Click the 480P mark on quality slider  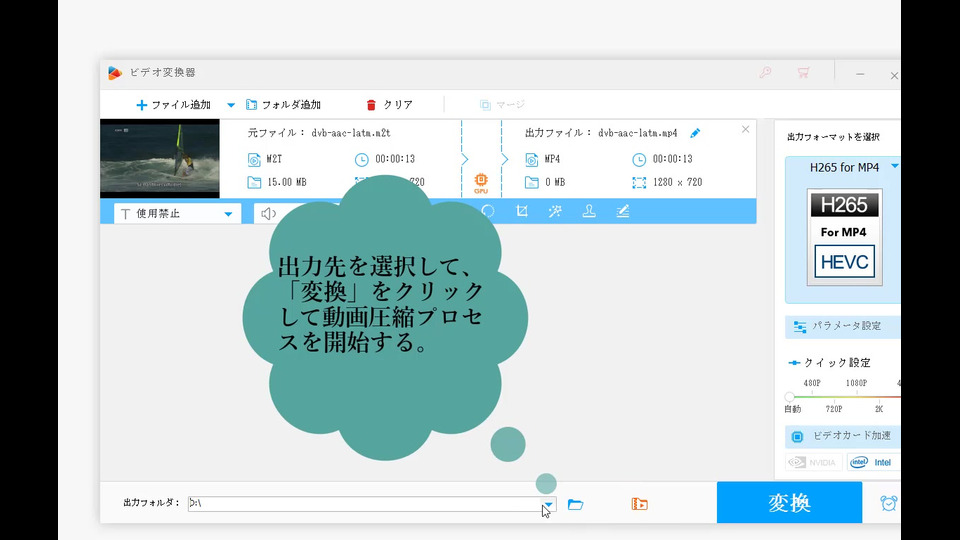[812, 383]
